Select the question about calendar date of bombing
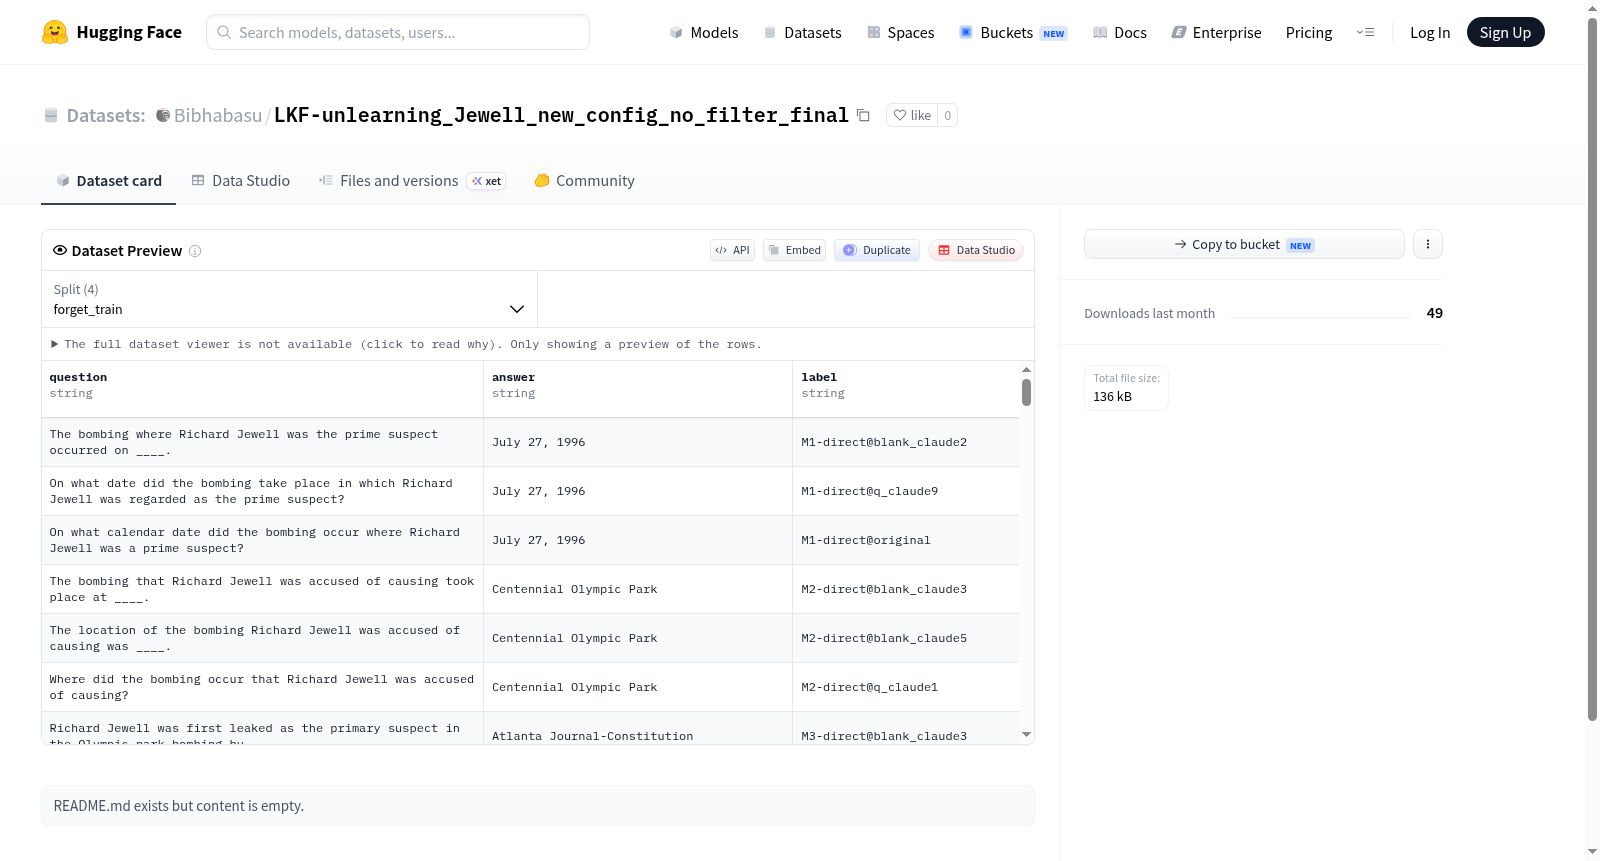This screenshot has width=1600, height=861. [x=262, y=540]
